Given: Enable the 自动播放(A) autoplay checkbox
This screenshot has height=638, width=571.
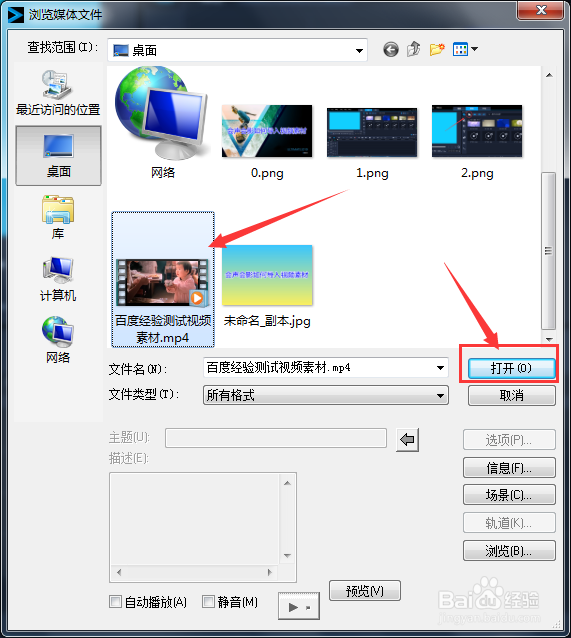Looking at the screenshot, I should pyautogui.click(x=115, y=601).
